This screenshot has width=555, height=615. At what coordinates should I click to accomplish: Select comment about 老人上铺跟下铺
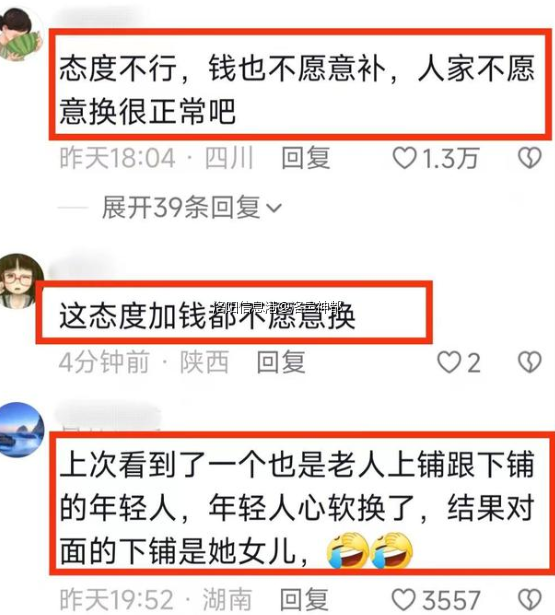click(297, 508)
